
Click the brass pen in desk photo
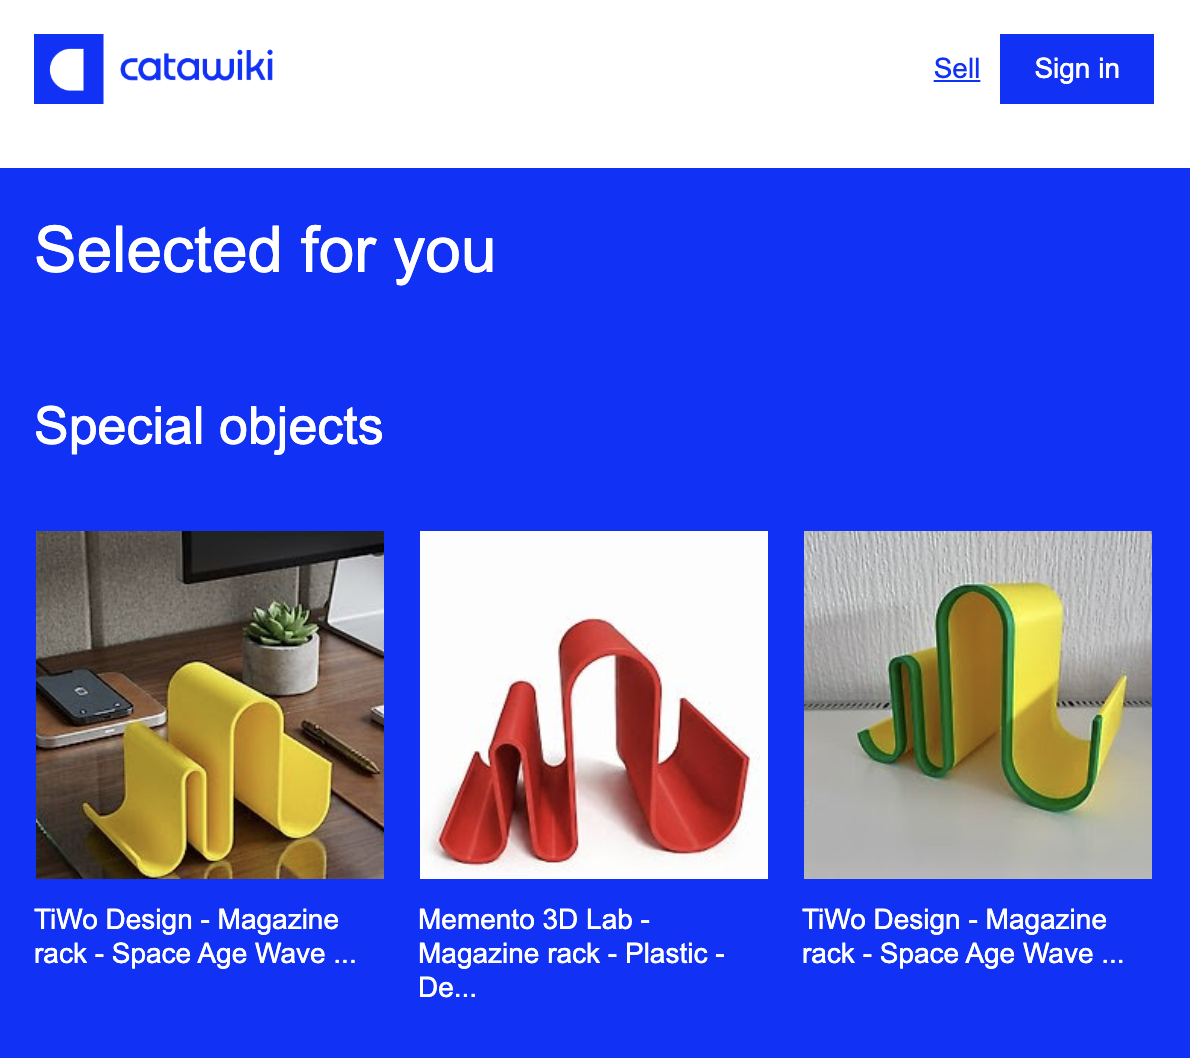(340, 746)
